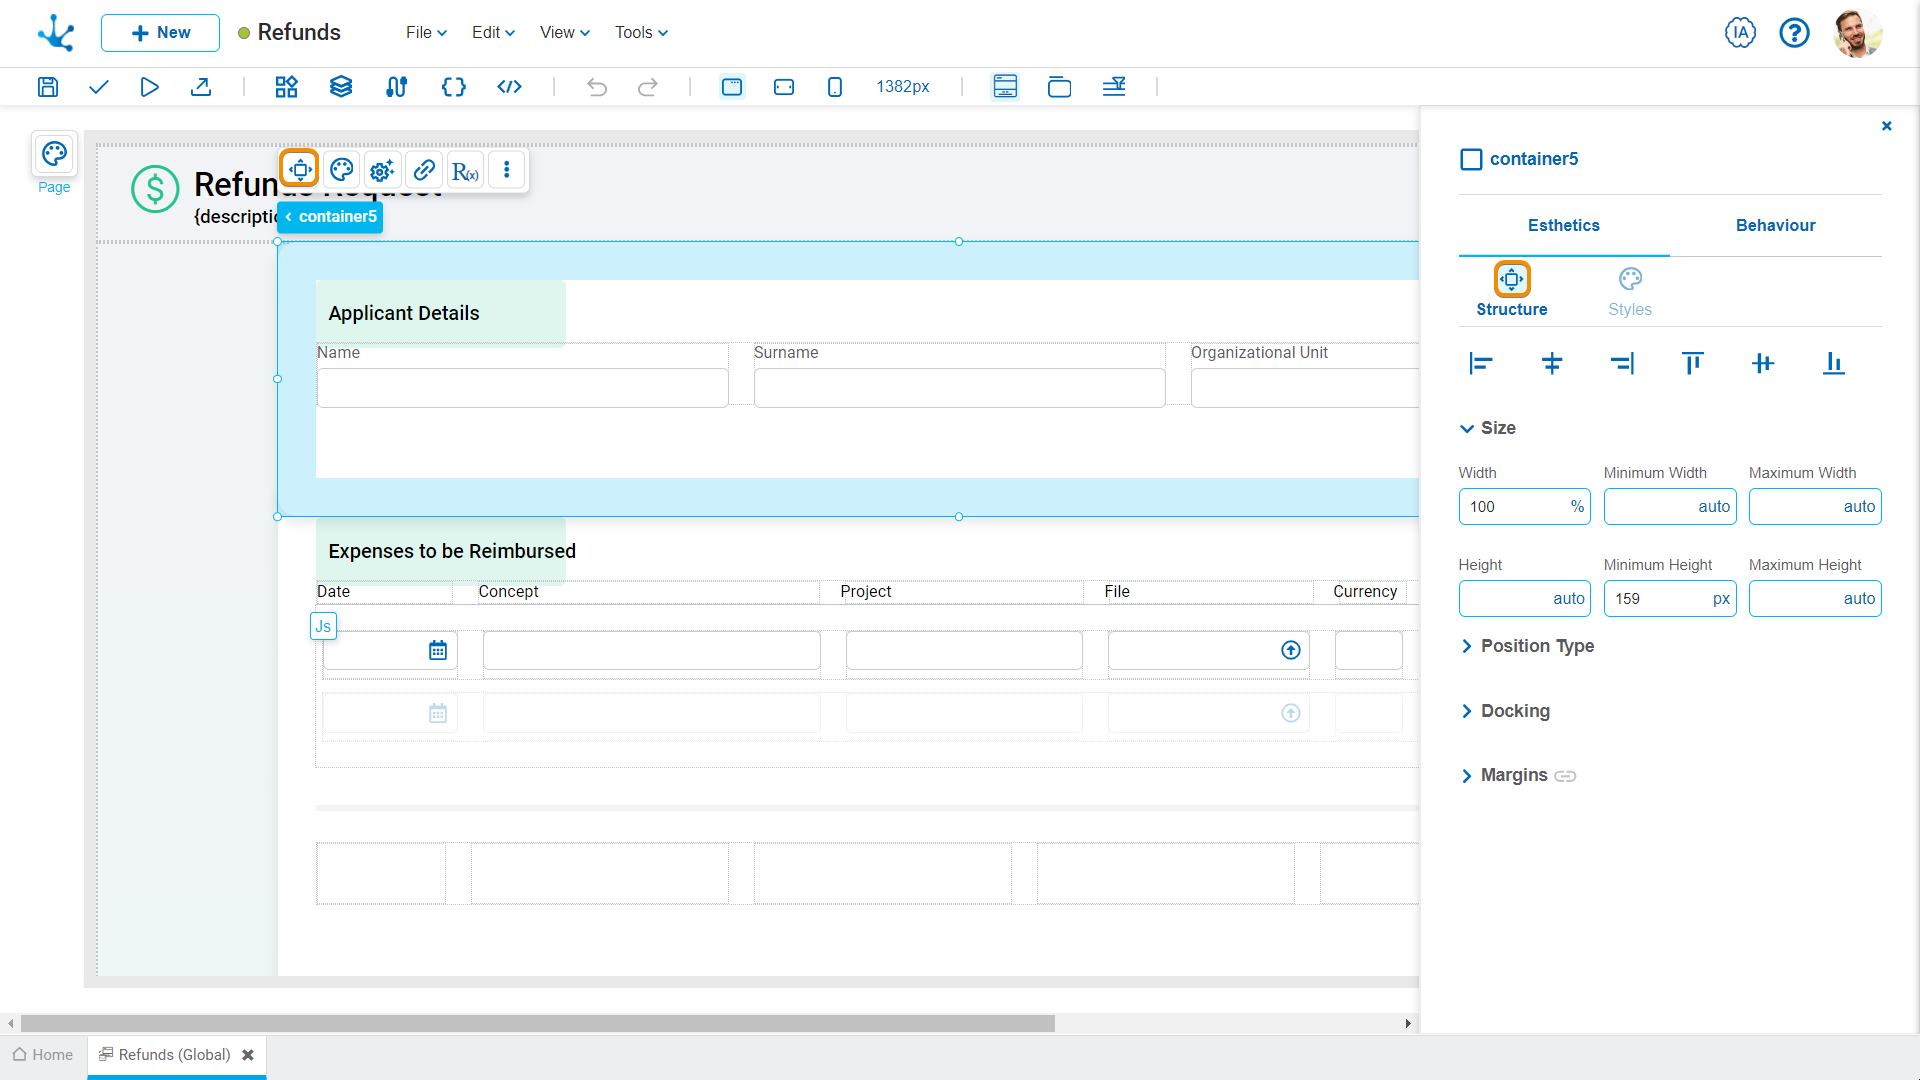Click the run/play preview icon

tap(149, 87)
